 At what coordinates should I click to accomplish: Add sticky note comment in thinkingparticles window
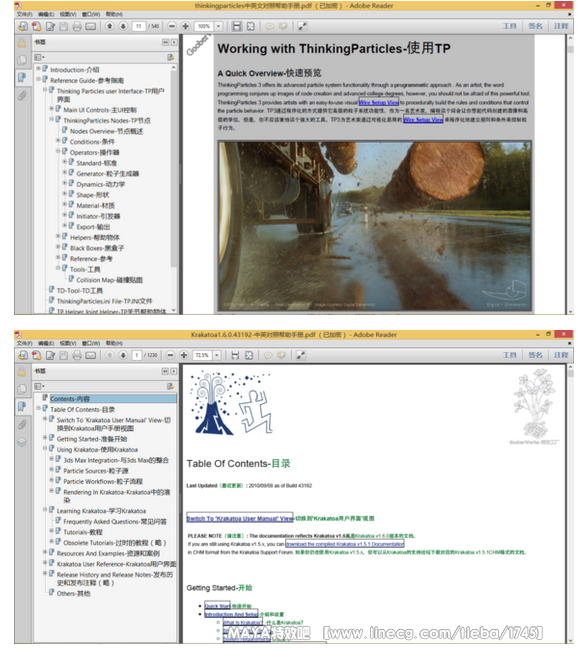pyautogui.click(x=269, y=26)
